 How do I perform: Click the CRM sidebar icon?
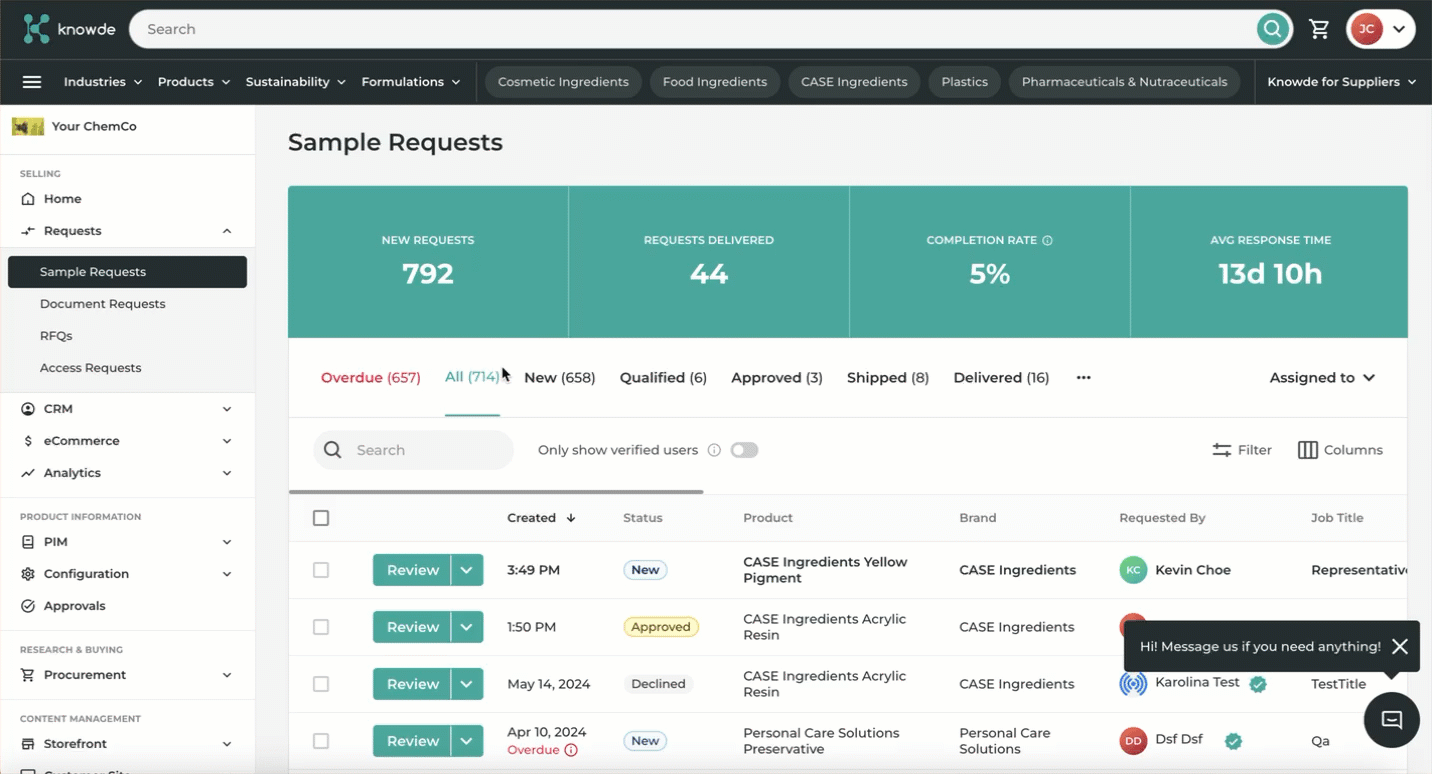28,409
